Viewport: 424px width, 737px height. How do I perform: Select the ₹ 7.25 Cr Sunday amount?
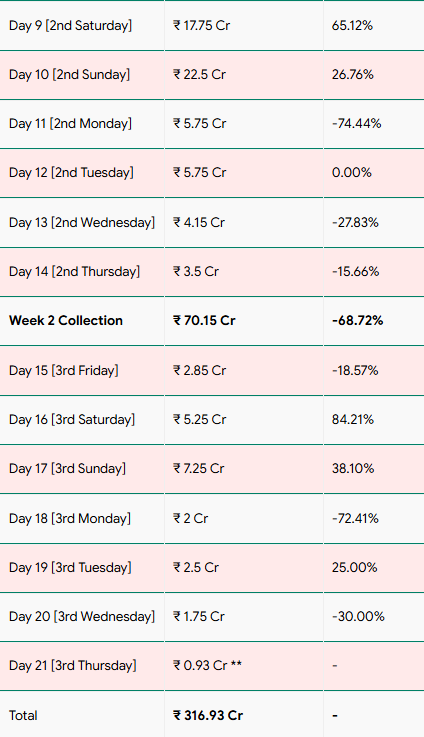pyautogui.click(x=199, y=469)
